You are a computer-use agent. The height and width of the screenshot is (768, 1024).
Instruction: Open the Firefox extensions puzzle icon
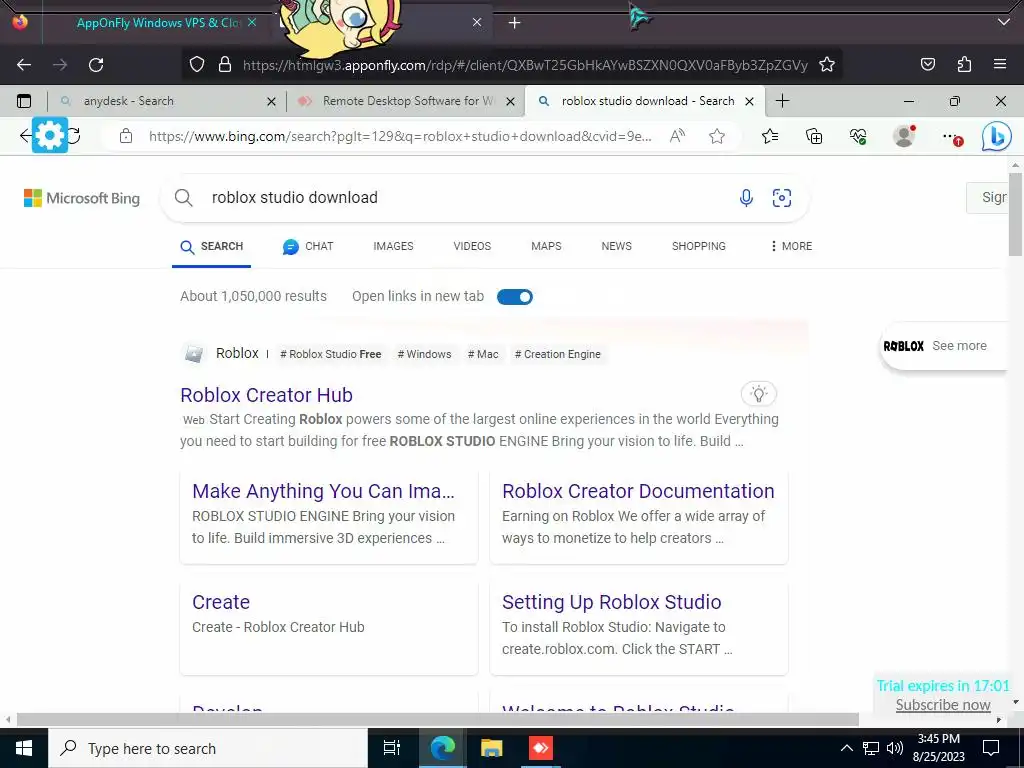[x=964, y=65]
